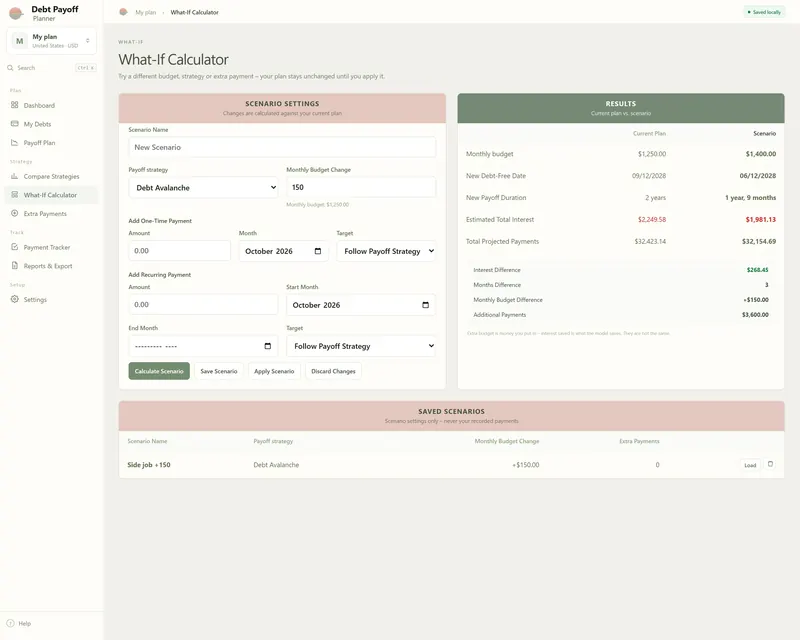Image resolution: width=800 pixels, height=640 pixels.
Task: Select What-If Calculator in sidebar
Action: click(50, 195)
